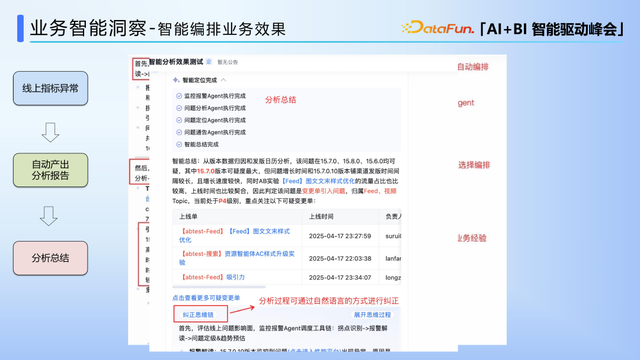This screenshot has width=640, height=360.
Task: Click the check icon beside 监控报警Agent执行完成
Action: [179, 96]
